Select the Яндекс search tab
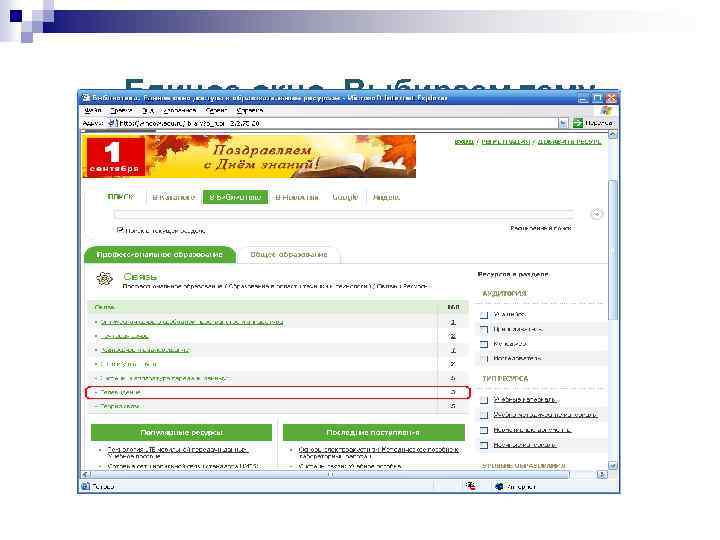Screen dimensions: 720x540 point(386,197)
